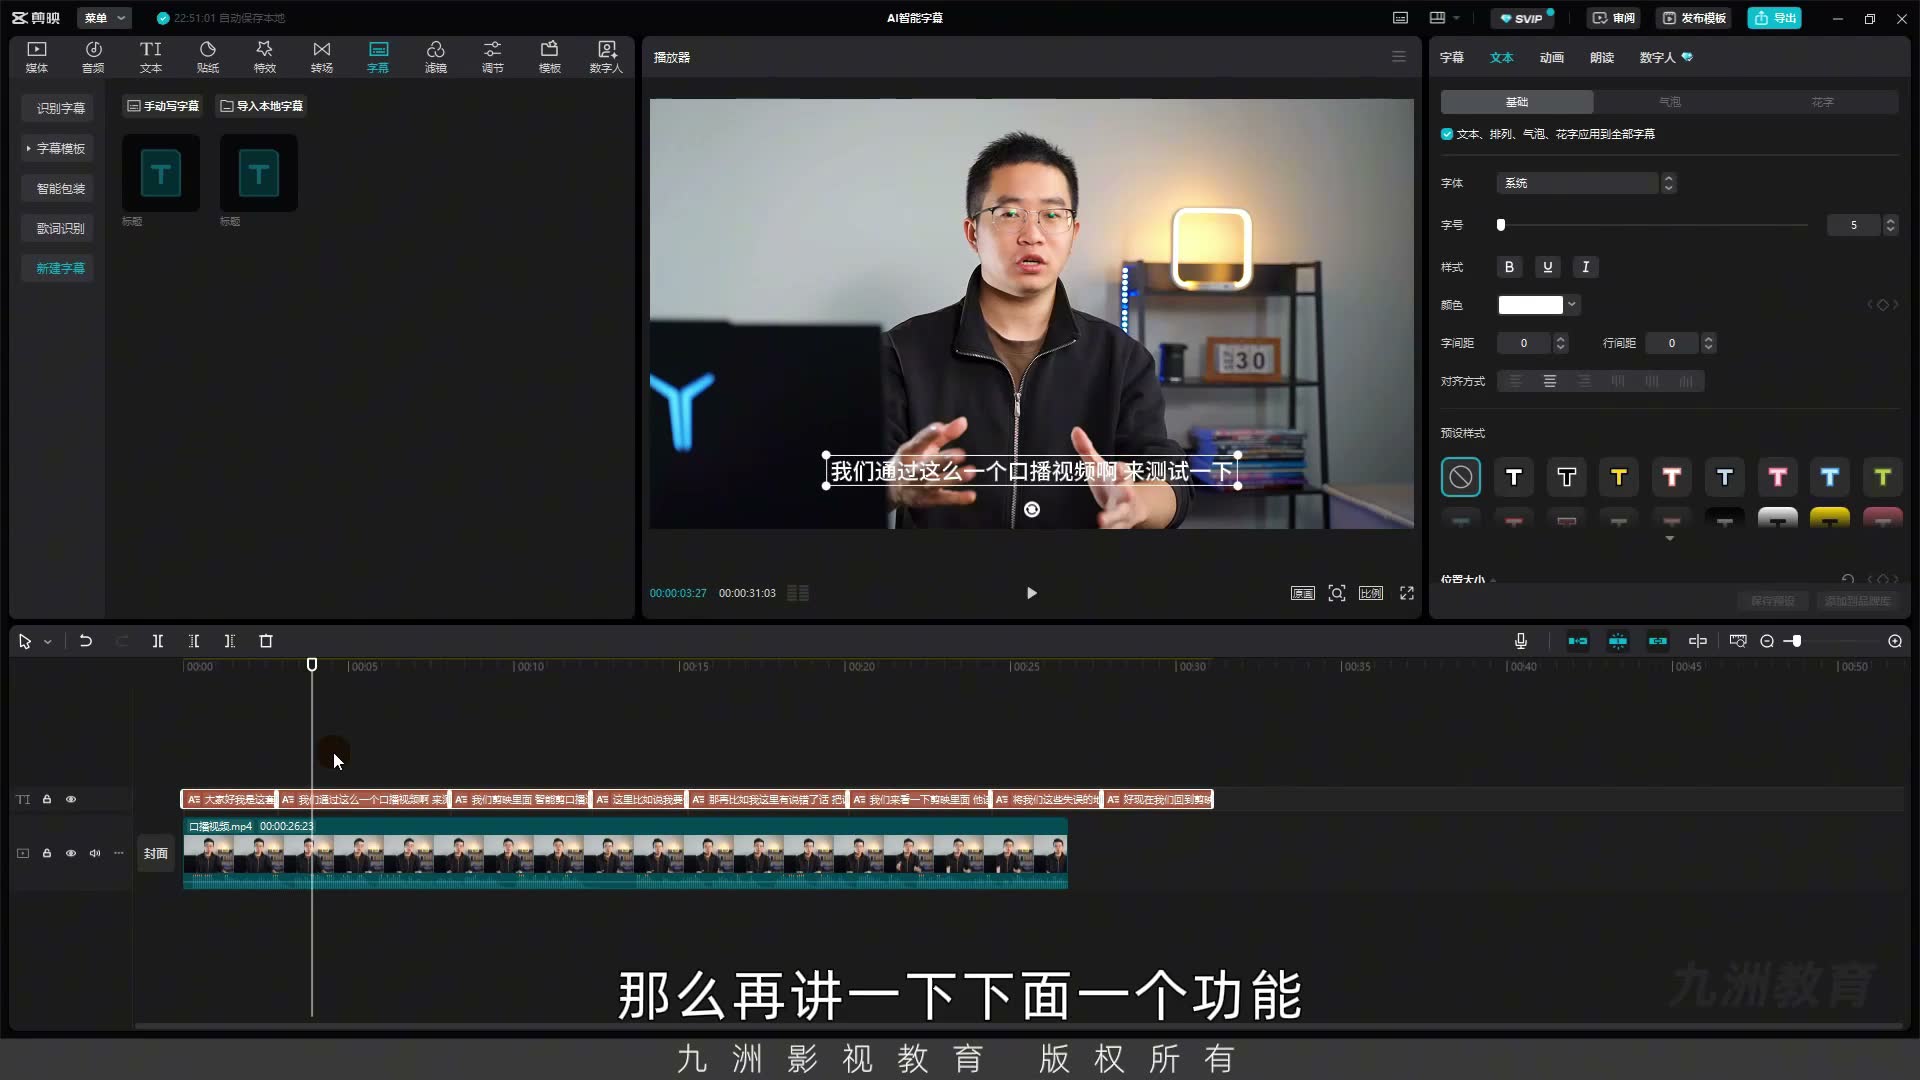Toggle visibility eye of the subtitle track
The width and height of the screenshot is (1920, 1080).
coord(71,799)
